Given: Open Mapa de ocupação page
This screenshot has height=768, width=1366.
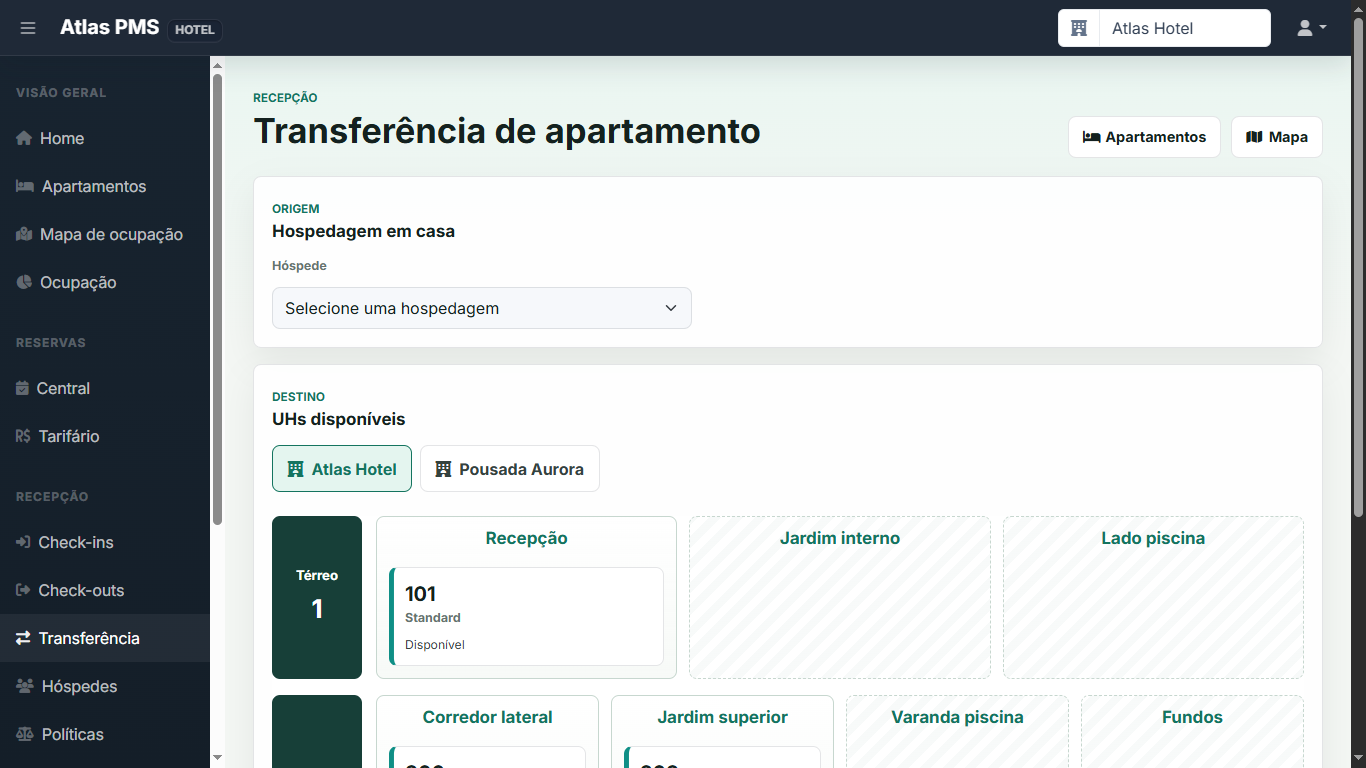Looking at the screenshot, I should pyautogui.click(x=105, y=234).
